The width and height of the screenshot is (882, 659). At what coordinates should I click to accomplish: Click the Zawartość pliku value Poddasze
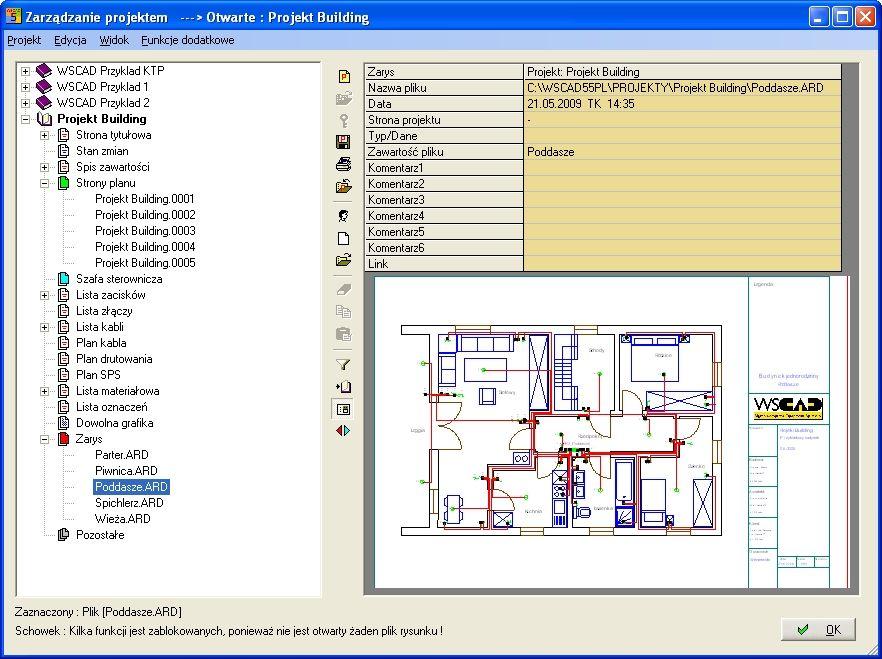click(x=551, y=152)
